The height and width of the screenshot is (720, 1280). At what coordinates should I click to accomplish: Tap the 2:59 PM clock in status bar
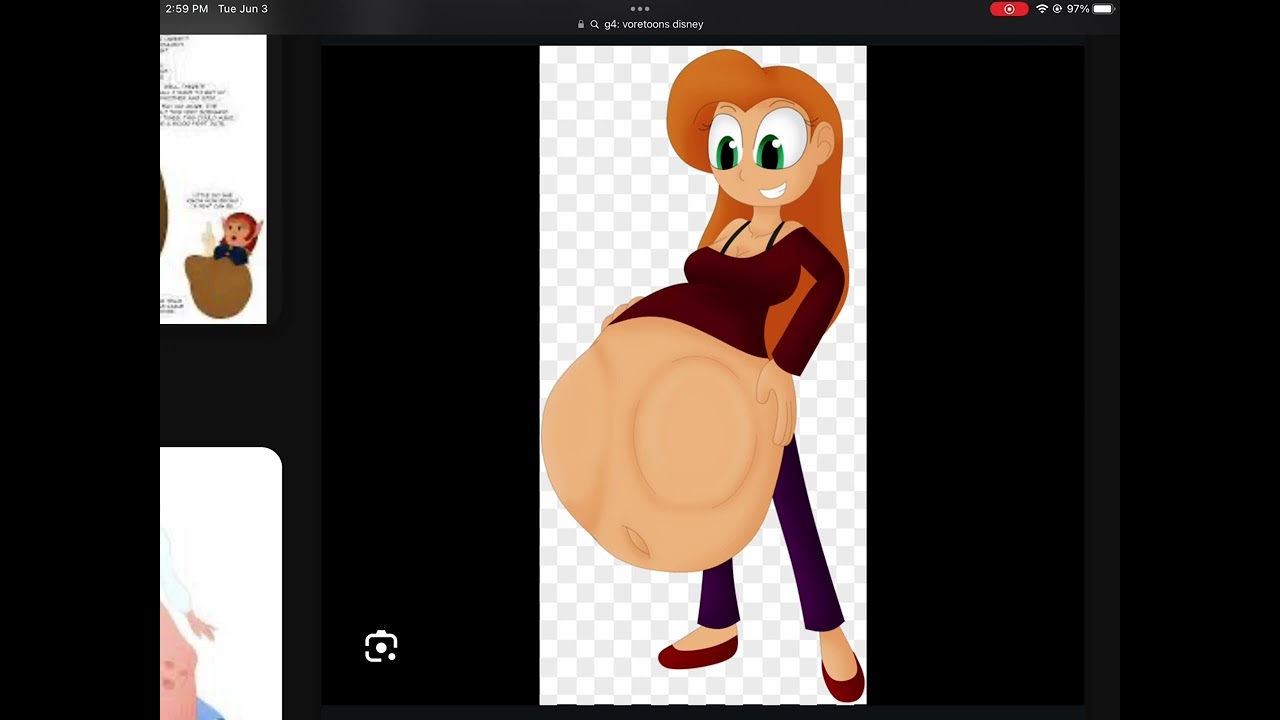point(187,9)
